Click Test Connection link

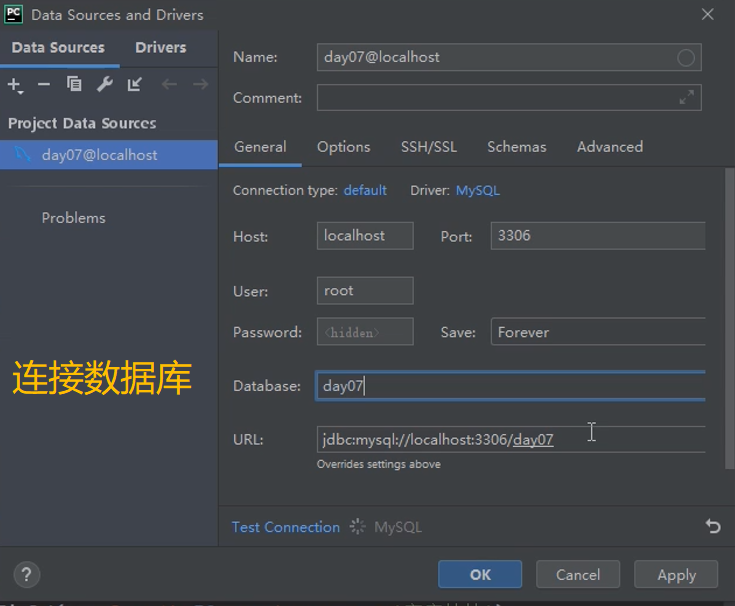pos(285,527)
